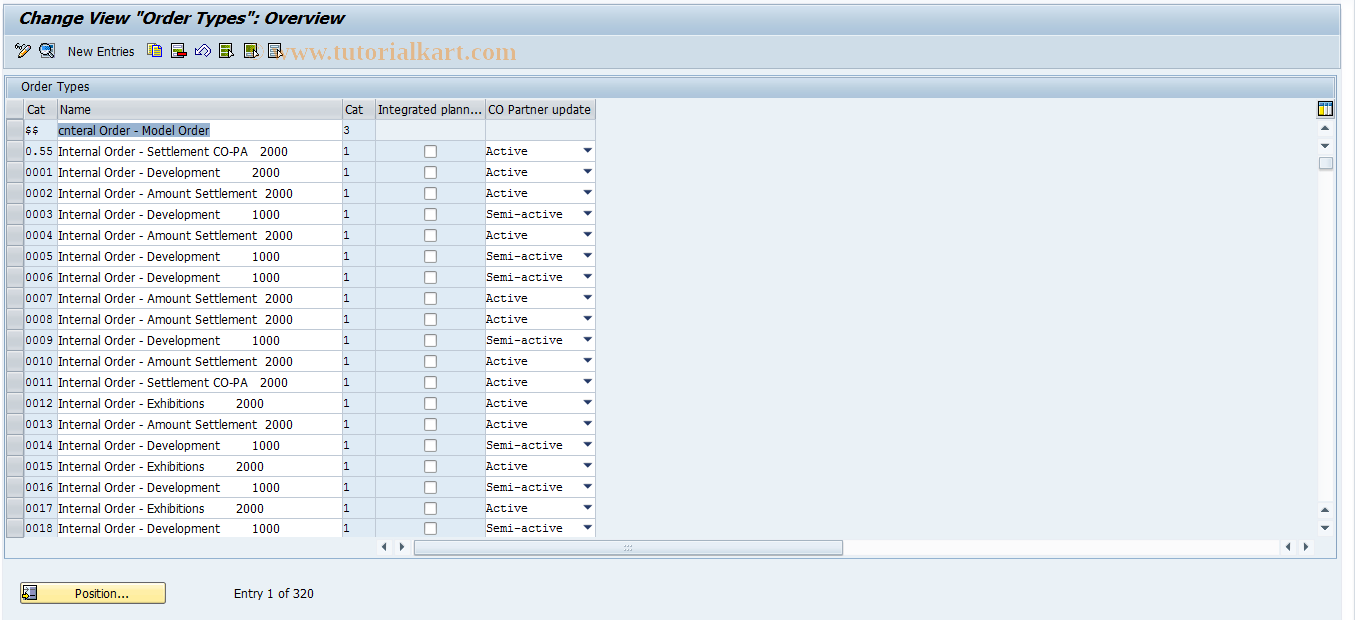This screenshot has width=1355, height=620.
Task: Click the New Entries button
Action: [101, 51]
